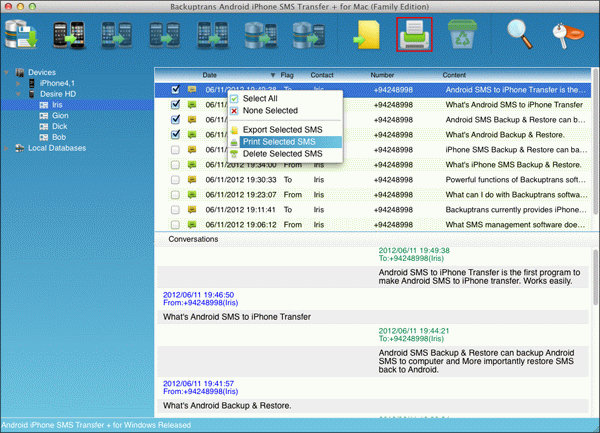Viewport: 600px width, 433px height.
Task: Collapse the Devices tree node
Action: coord(7,72)
